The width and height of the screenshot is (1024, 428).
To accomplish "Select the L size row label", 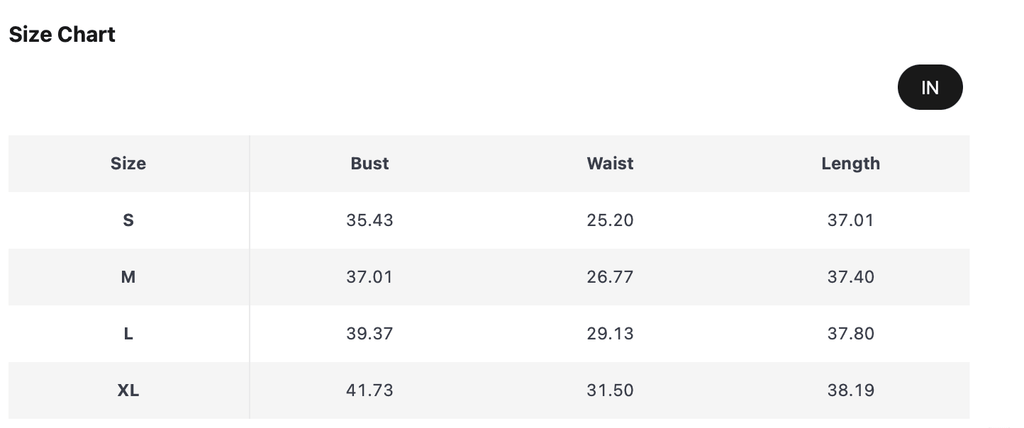I will pyautogui.click(x=128, y=334).
